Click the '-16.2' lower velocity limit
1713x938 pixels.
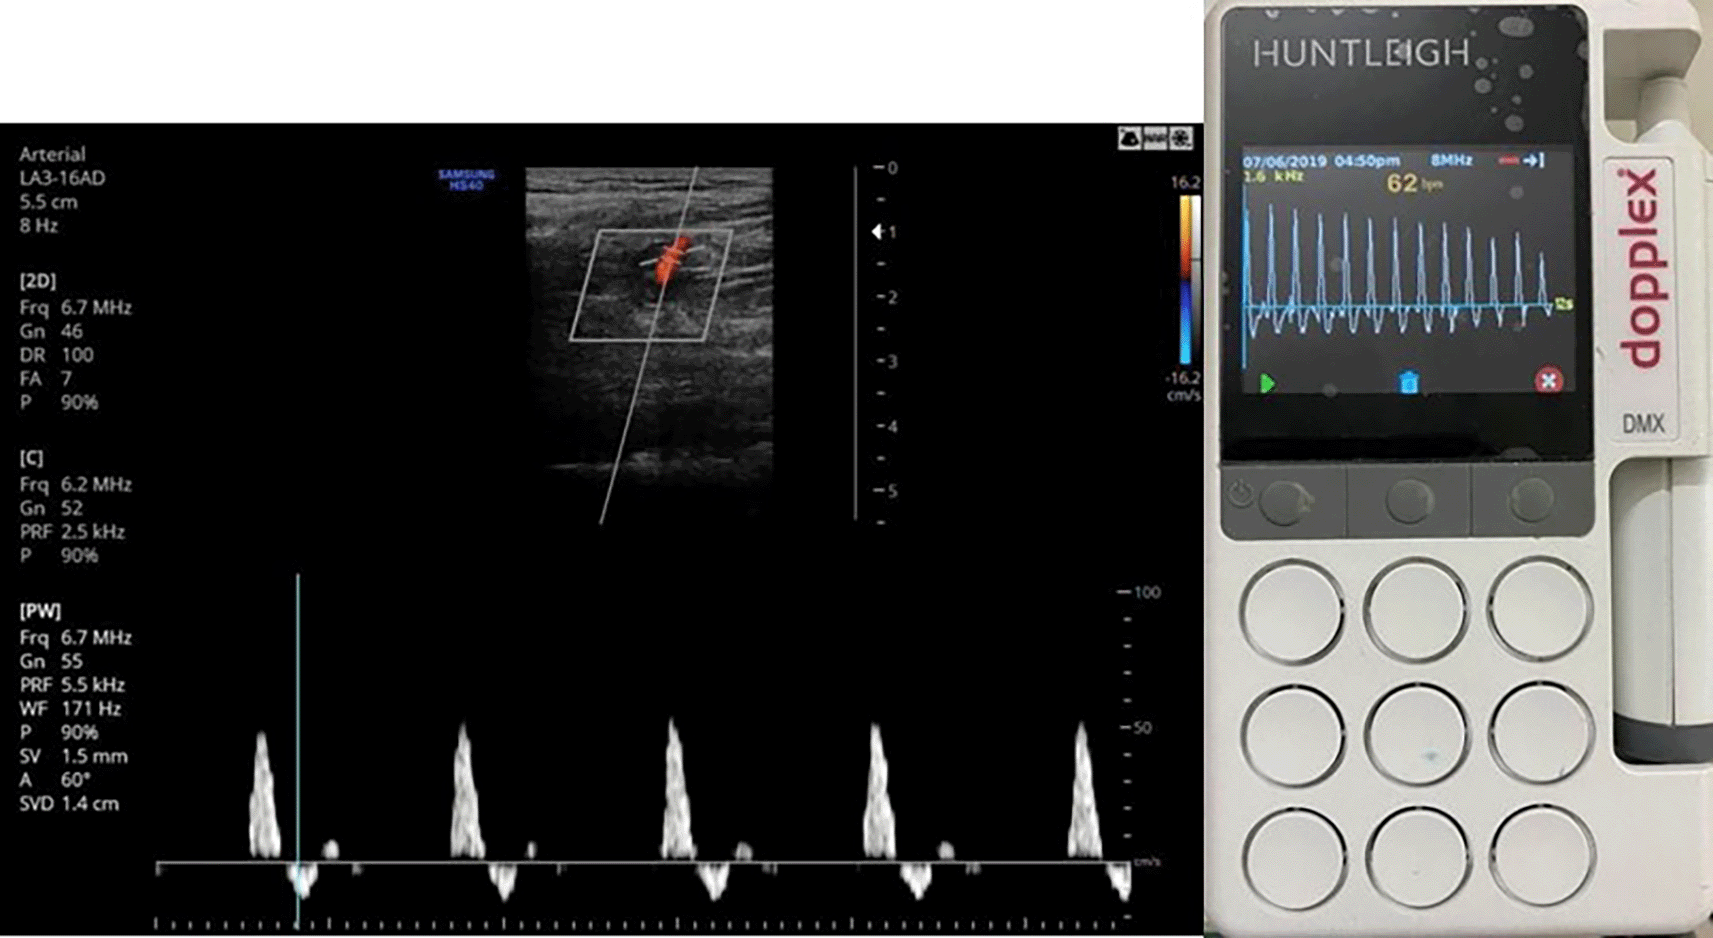tap(1182, 378)
